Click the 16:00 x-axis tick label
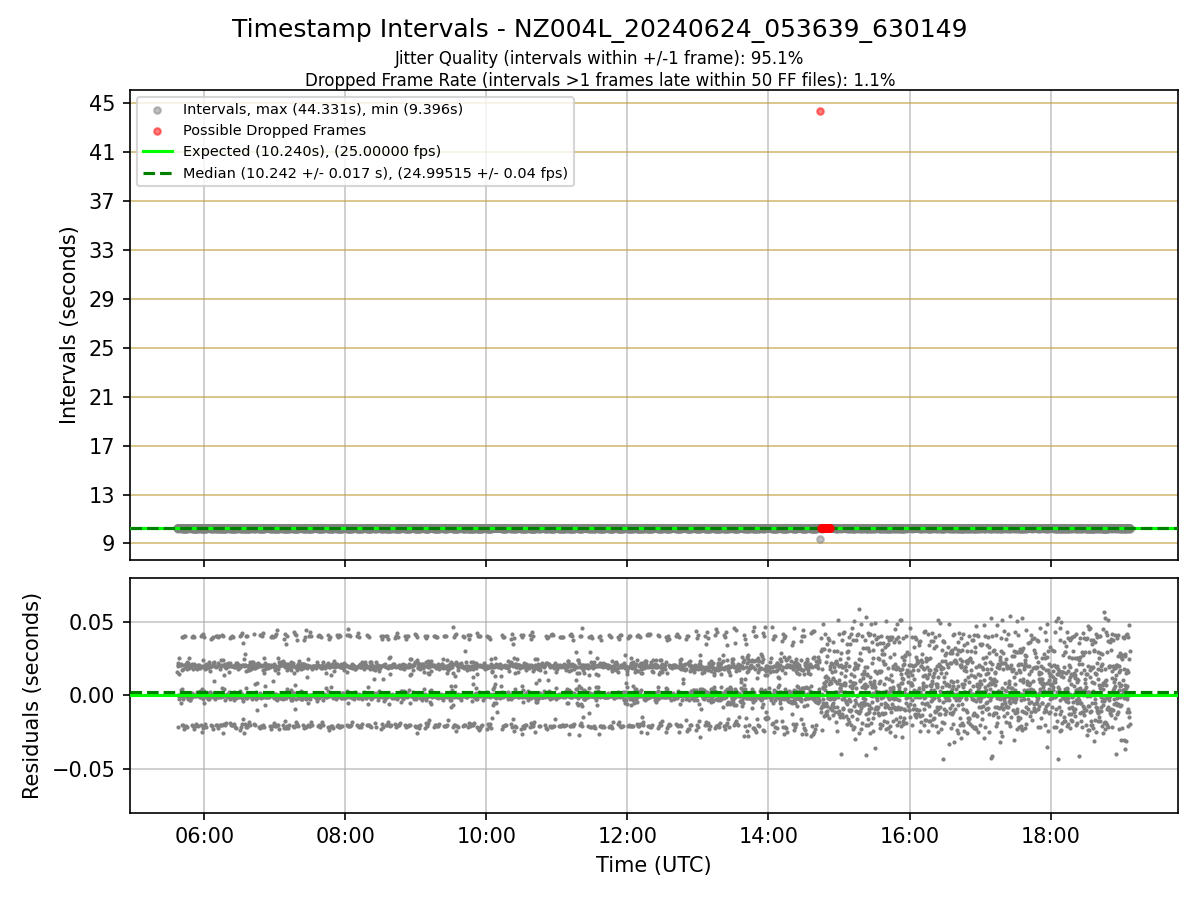1200x900 pixels. coord(909,834)
